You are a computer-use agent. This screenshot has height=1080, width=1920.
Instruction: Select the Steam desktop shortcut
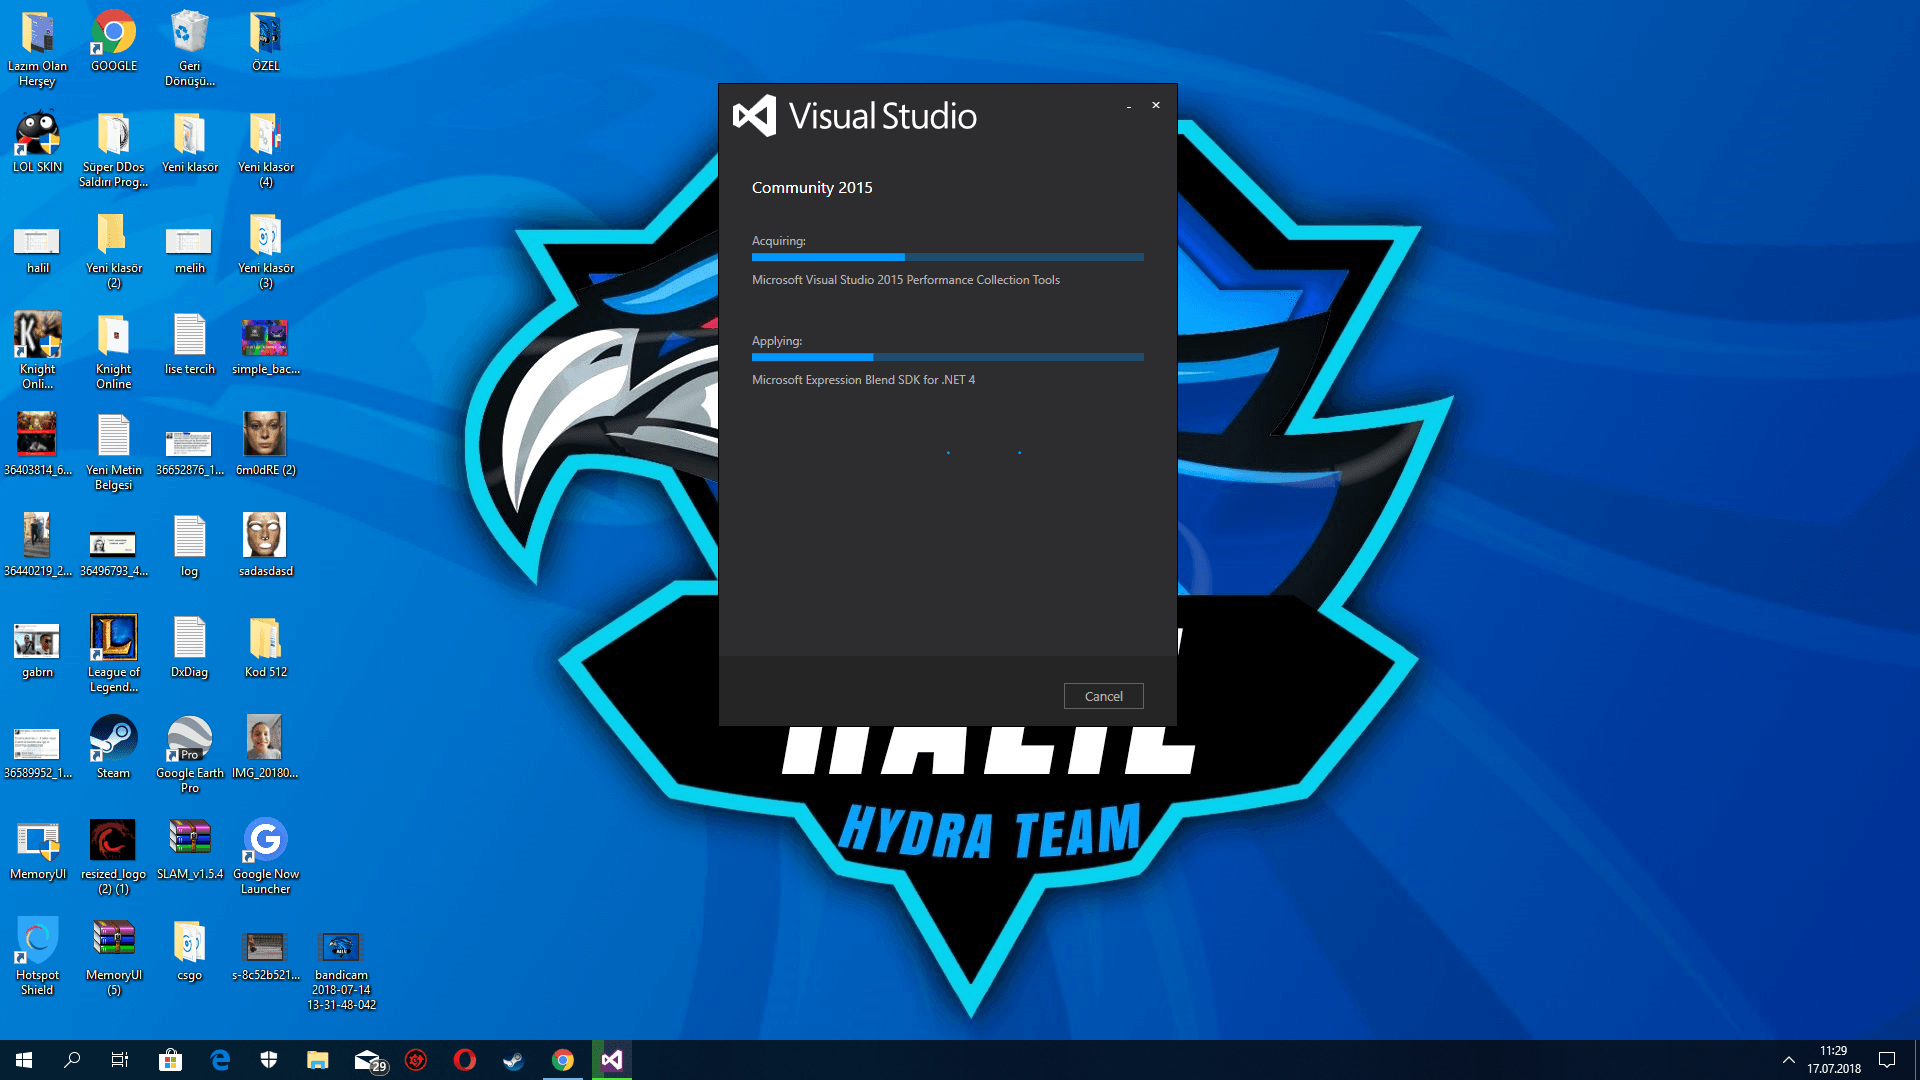pyautogui.click(x=114, y=748)
